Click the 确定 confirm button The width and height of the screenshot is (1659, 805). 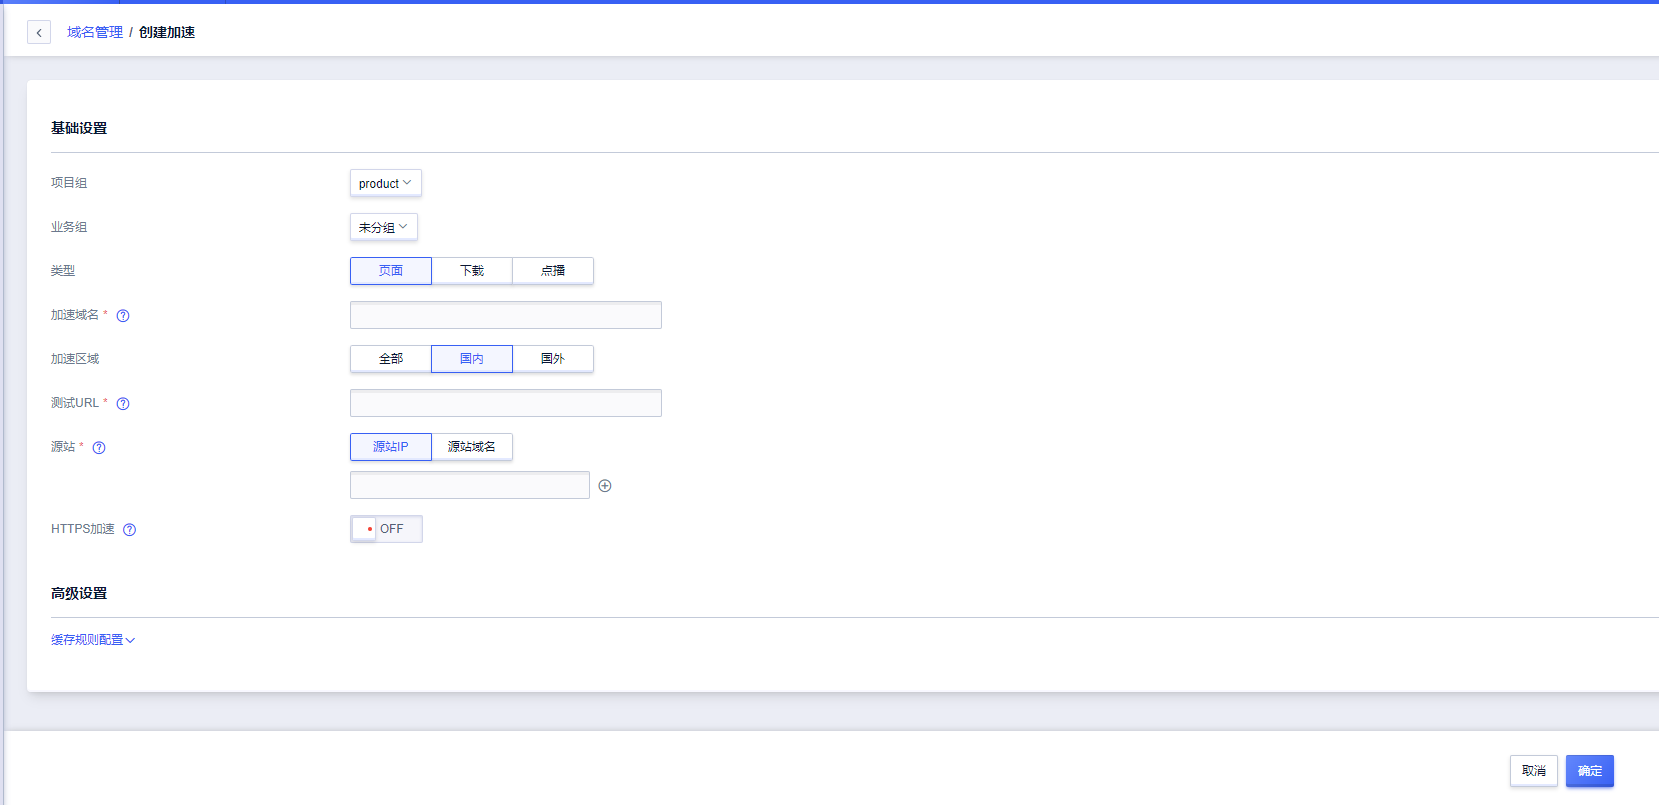pyautogui.click(x=1589, y=771)
